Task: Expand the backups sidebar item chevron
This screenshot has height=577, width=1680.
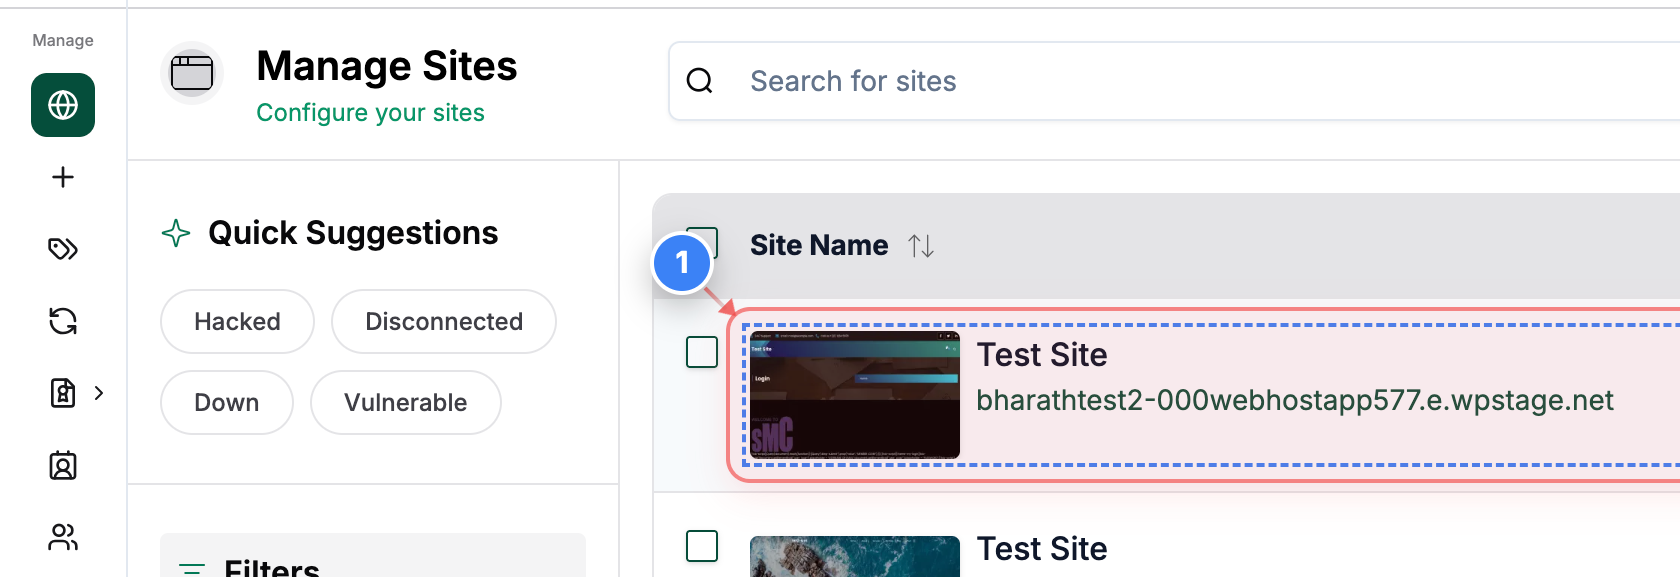Action: coord(99,393)
